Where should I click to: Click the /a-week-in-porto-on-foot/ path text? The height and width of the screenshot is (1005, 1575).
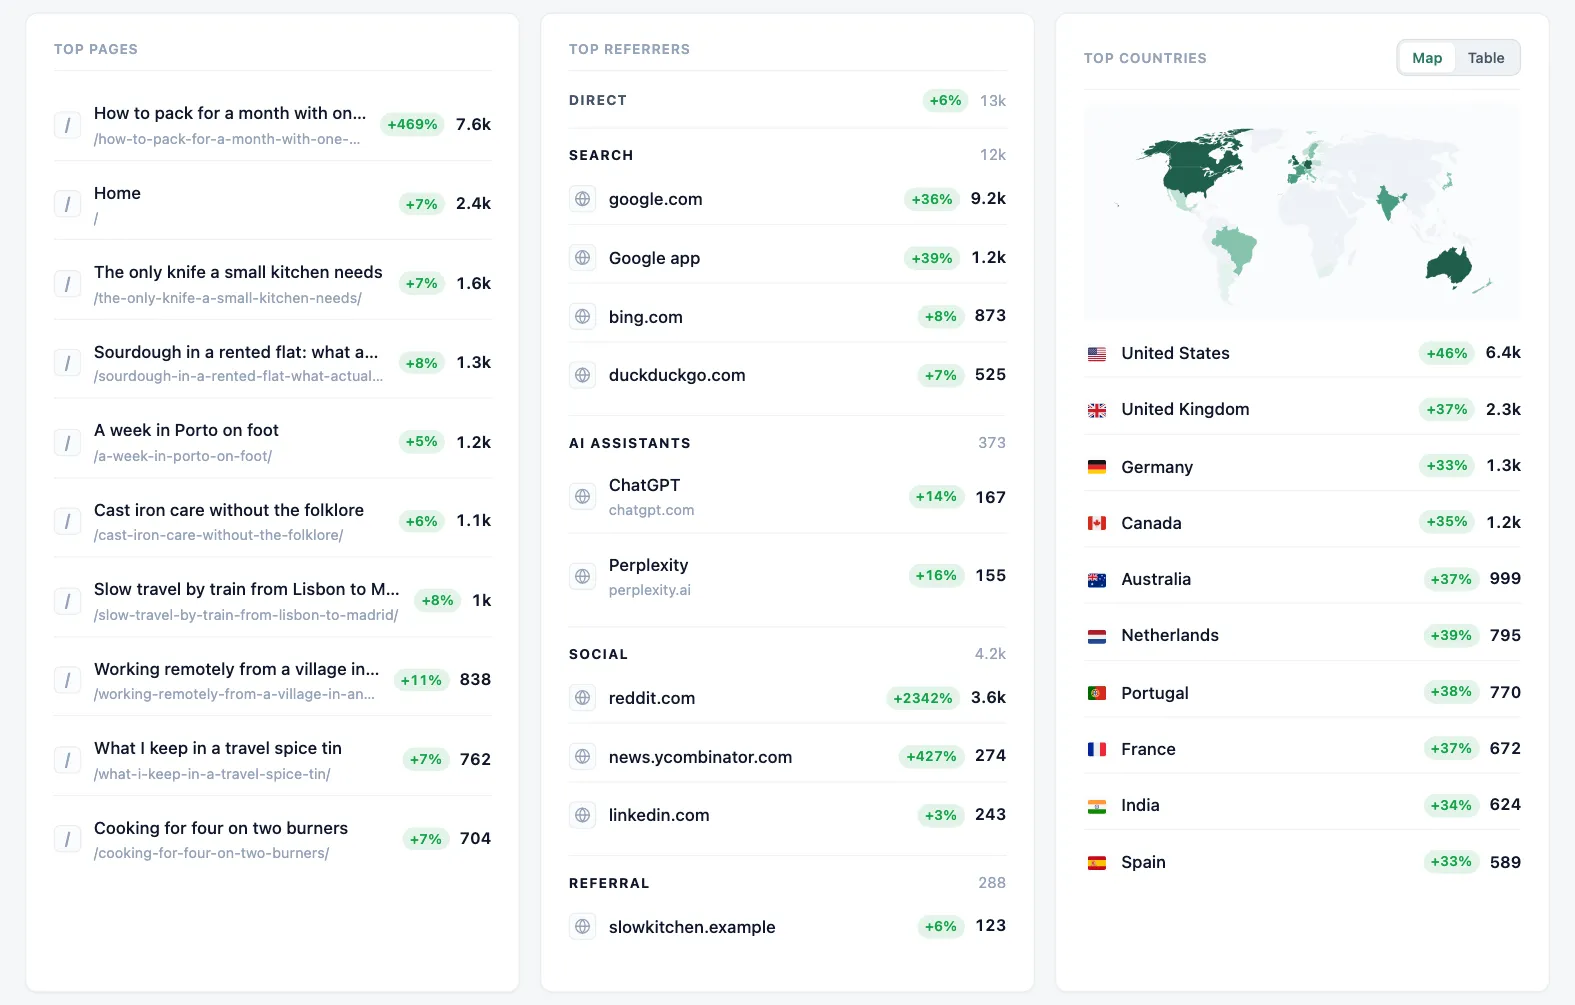[x=183, y=456]
